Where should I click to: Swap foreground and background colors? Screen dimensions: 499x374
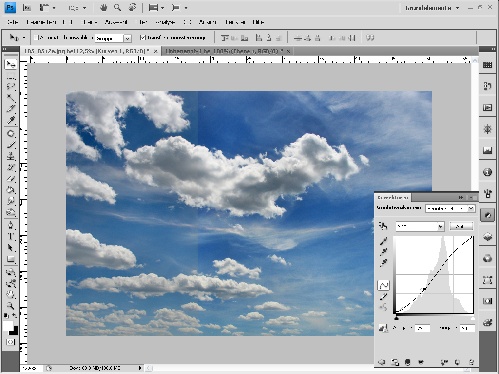coord(15,315)
